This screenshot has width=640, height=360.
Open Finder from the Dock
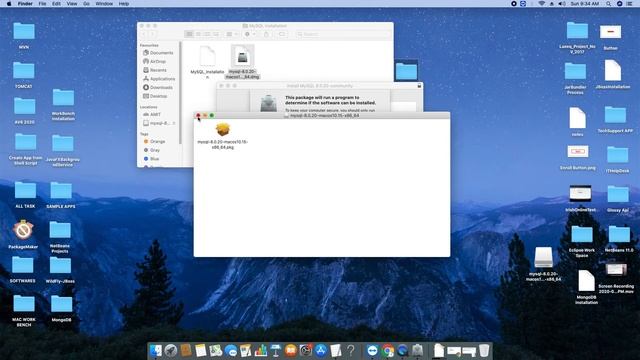(x=156, y=350)
